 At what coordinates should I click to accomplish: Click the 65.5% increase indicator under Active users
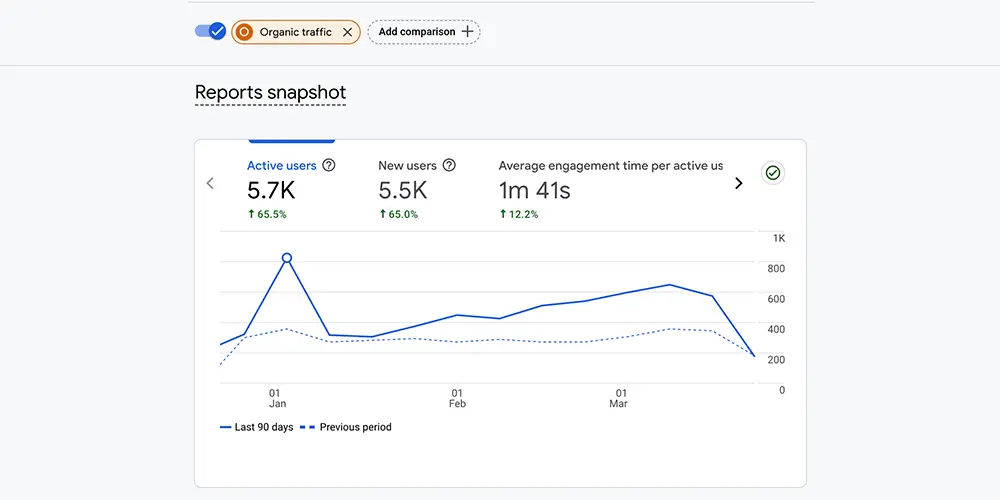[x=267, y=214]
